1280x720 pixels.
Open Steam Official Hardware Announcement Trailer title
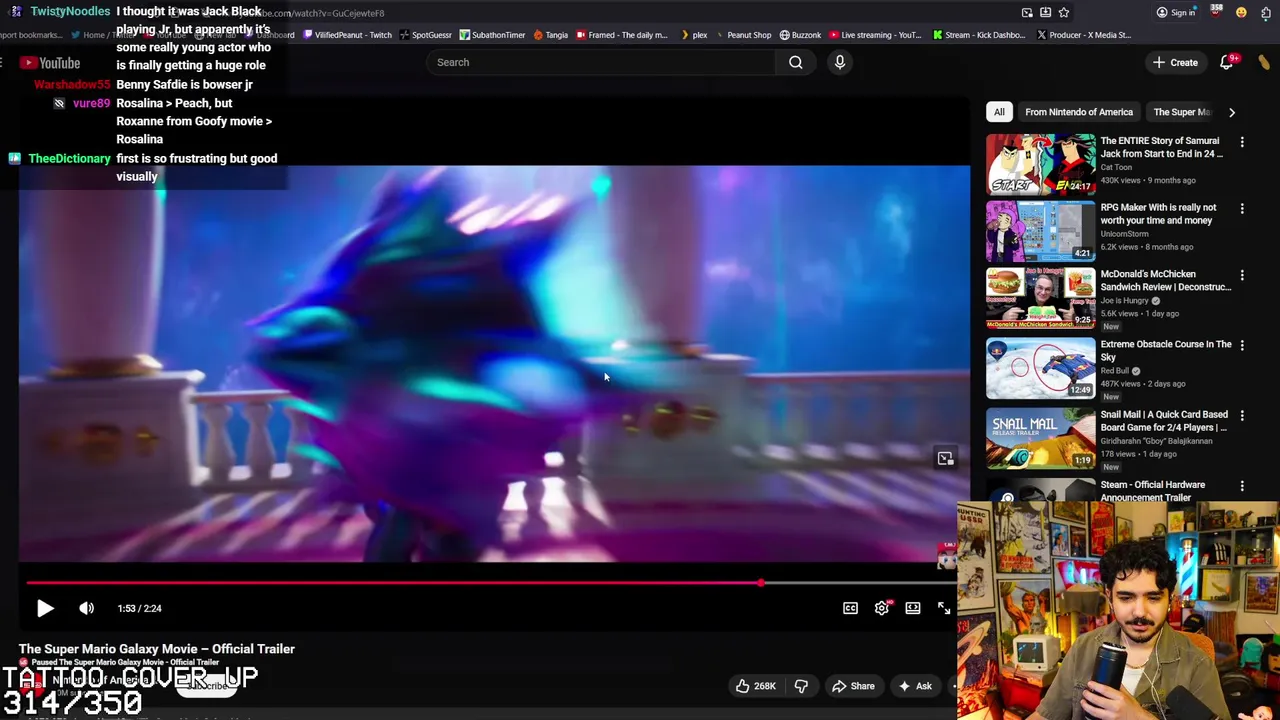coord(1153,491)
